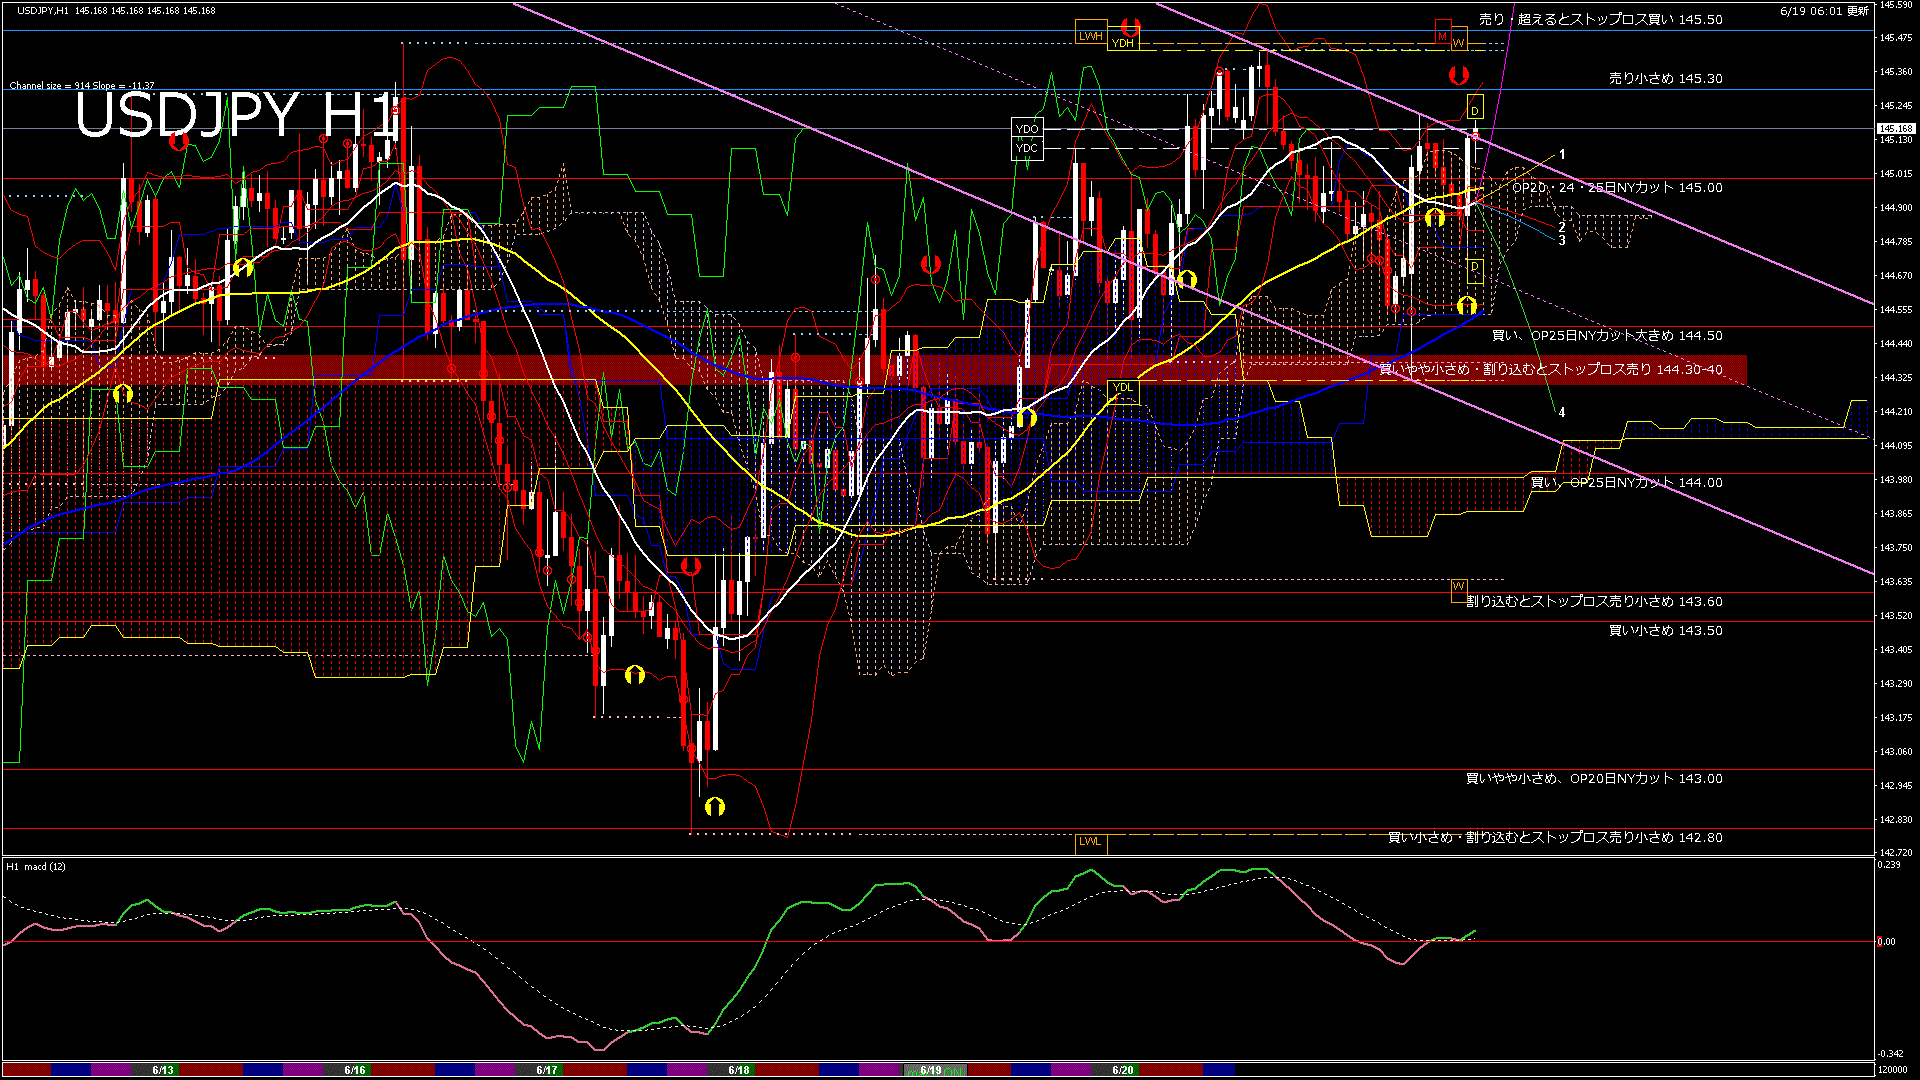
Task: Select annotation 買いやや小さめ、OP20日NYカット 143.00
Action: [1595, 779]
